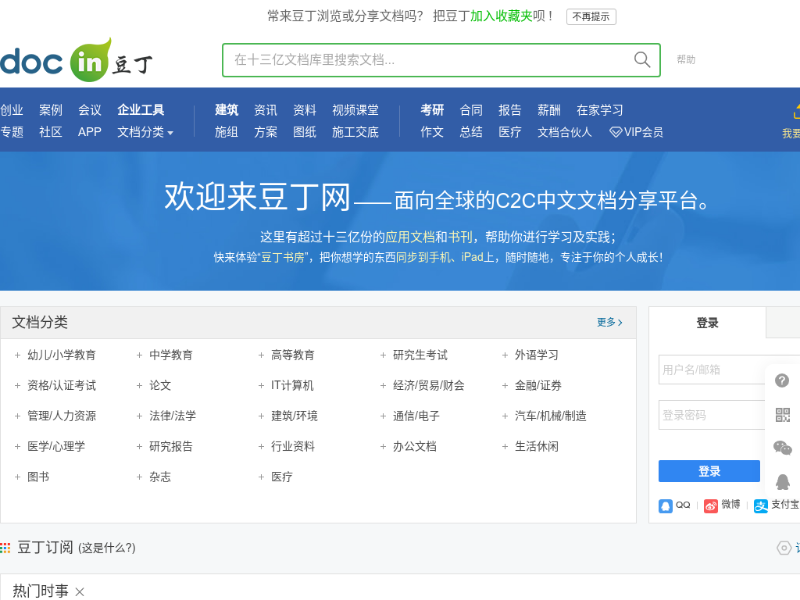Viewport: 800px width, 600px height.
Task: Click the colorful grid icon beside 豆丁订阅
Action: 5,548
